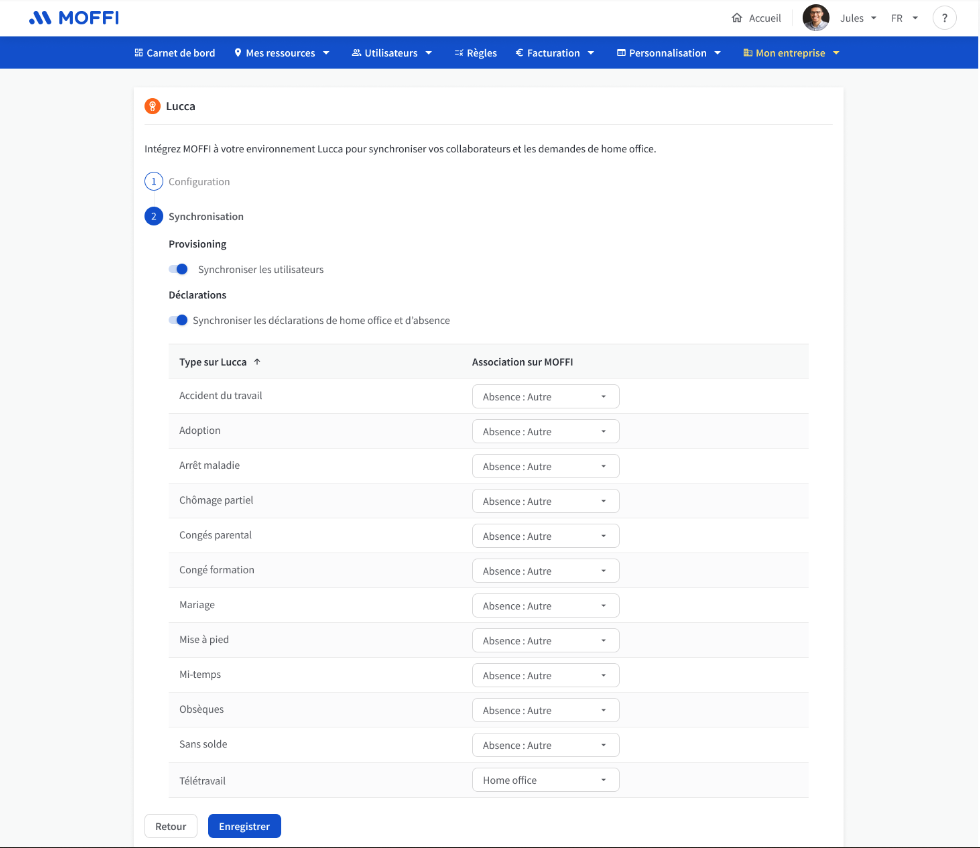The height and width of the screenshot is (848, 980).
Task: Click the Retour button
Action: tap(171, 826)
